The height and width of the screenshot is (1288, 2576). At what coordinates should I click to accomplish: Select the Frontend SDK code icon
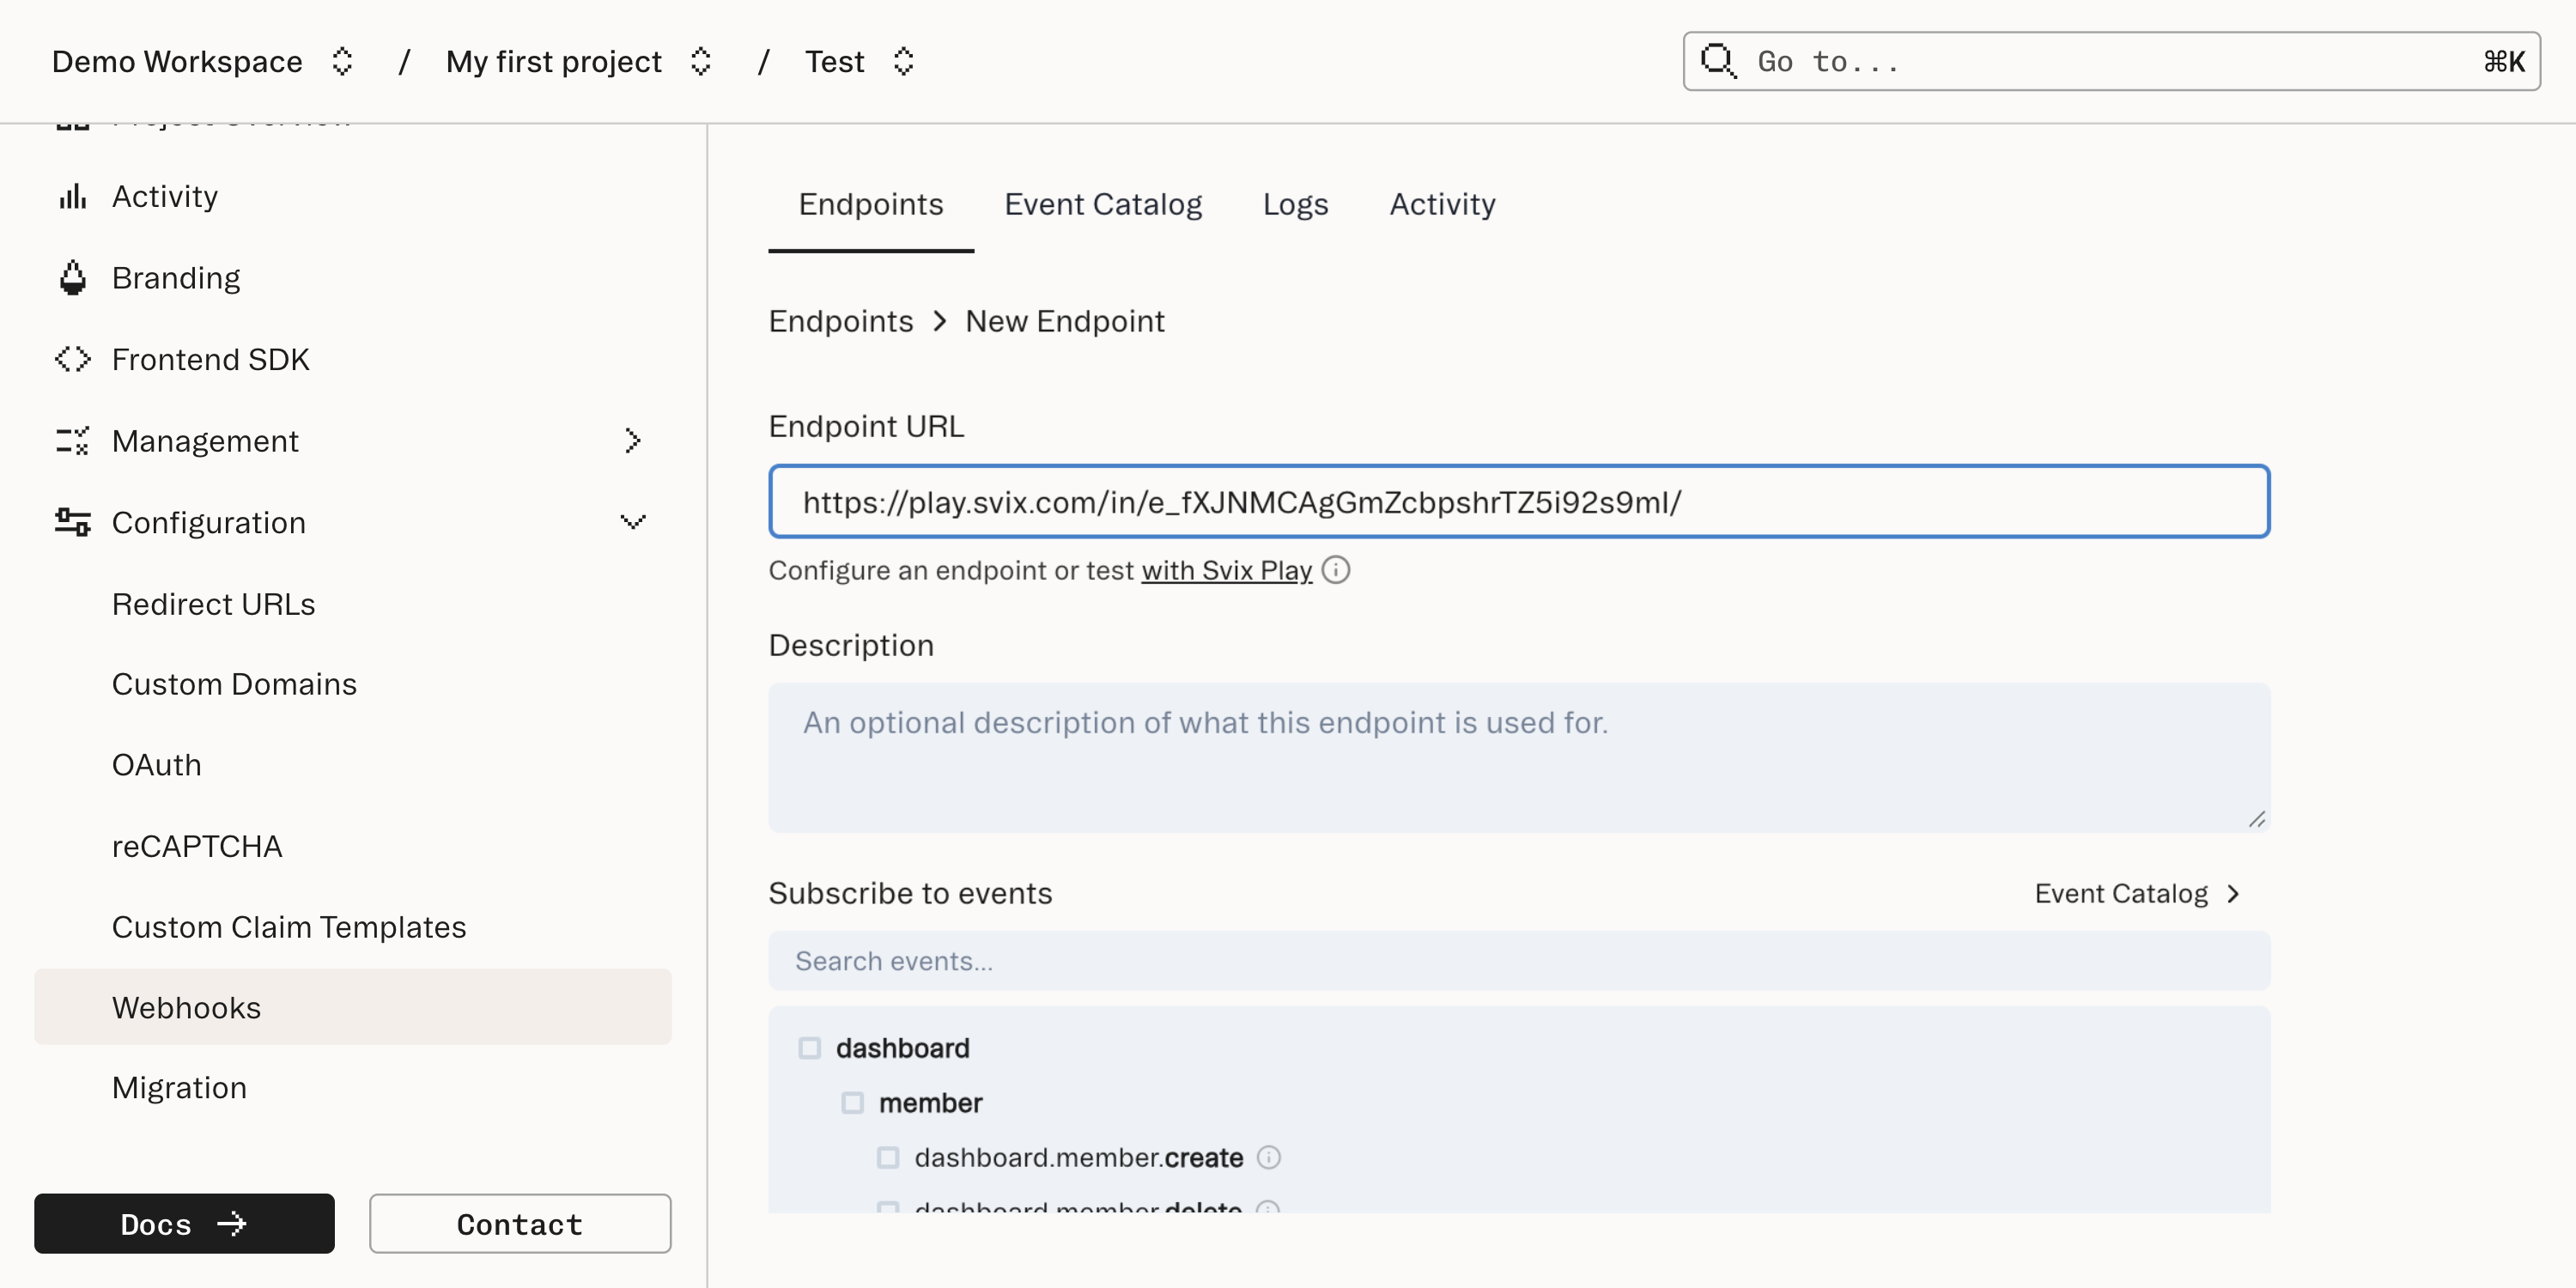pos(71,359)
